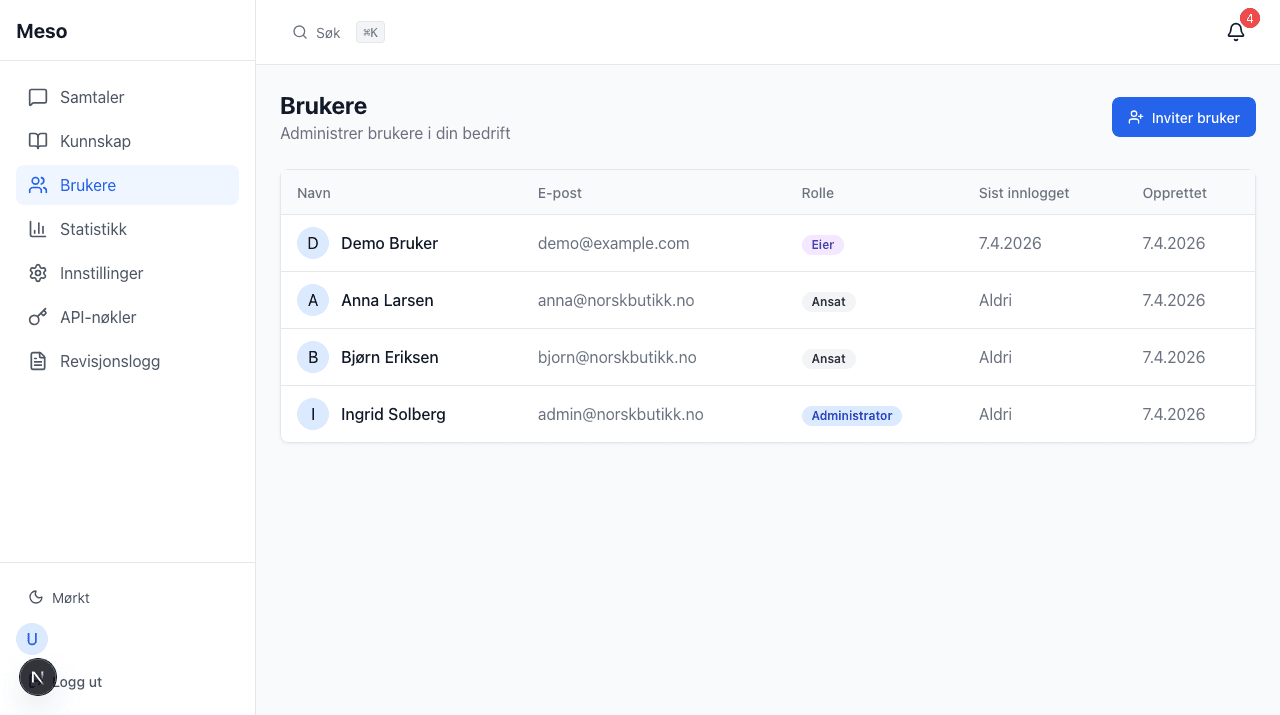The width and height of the screenshot is (1280, 715).
Task: Click the Logg ut button
Action: (78, 682)
